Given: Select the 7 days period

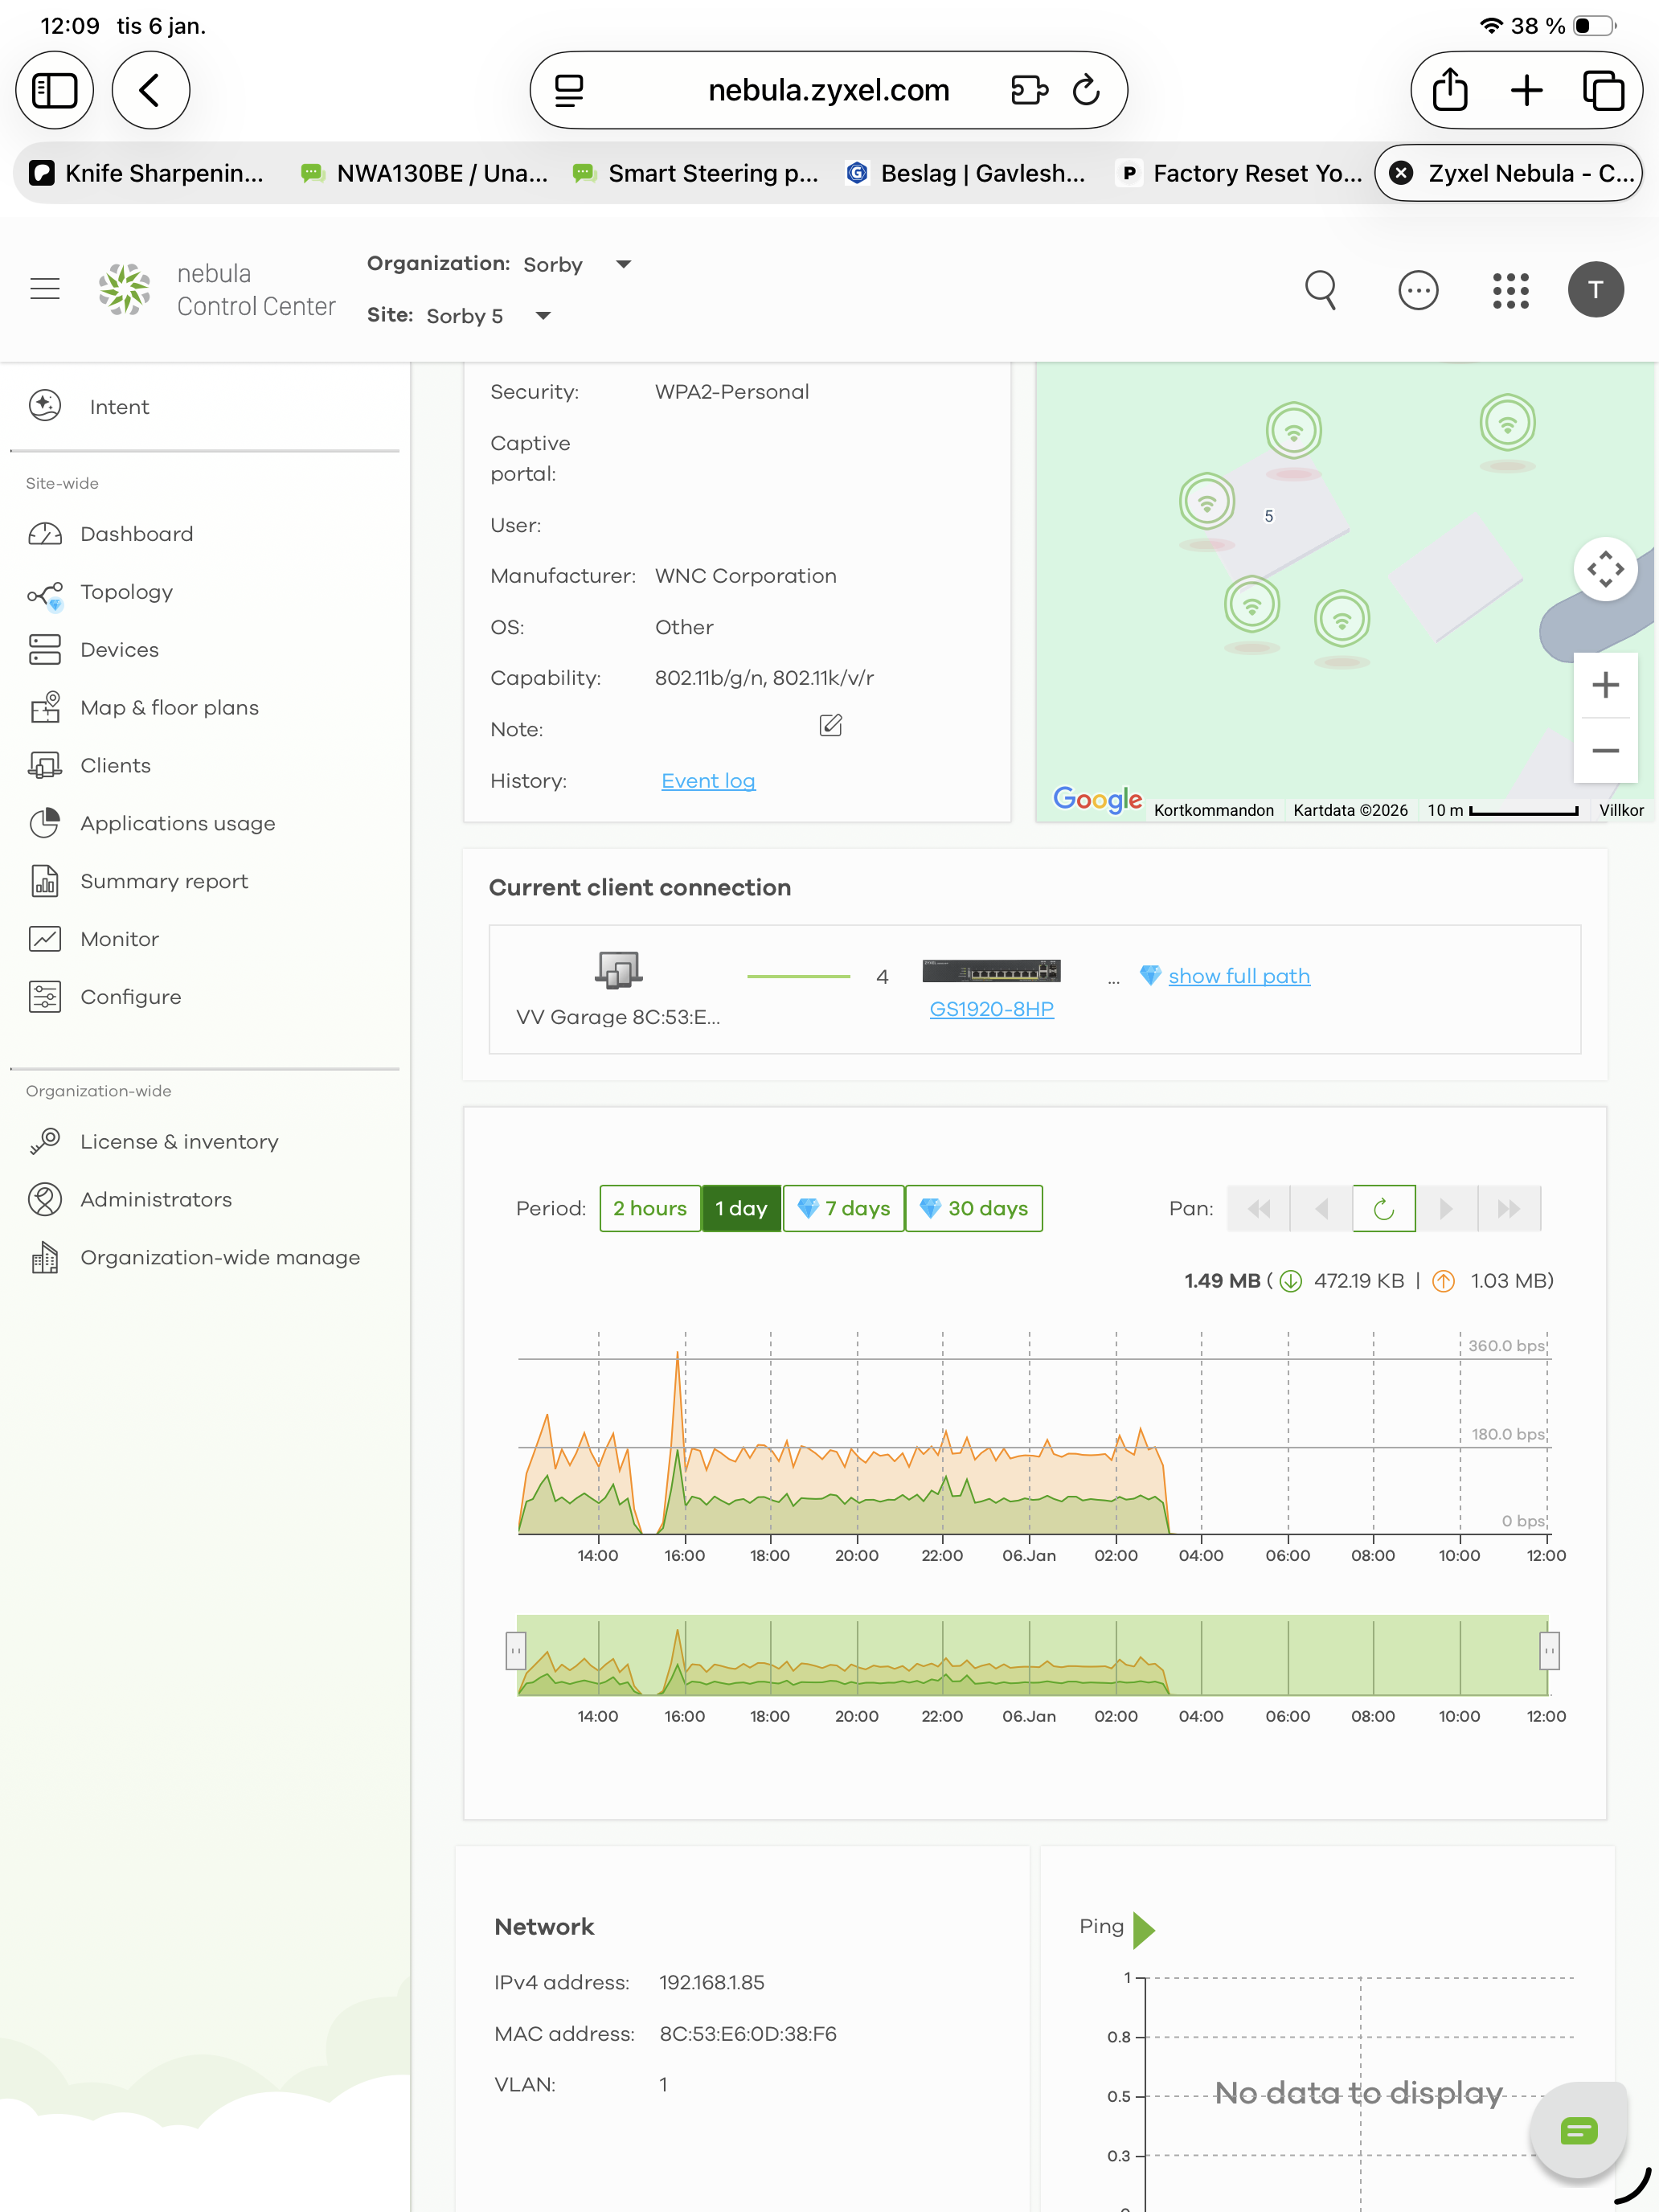Looking at the screenshot, I should click(844, 1208).
